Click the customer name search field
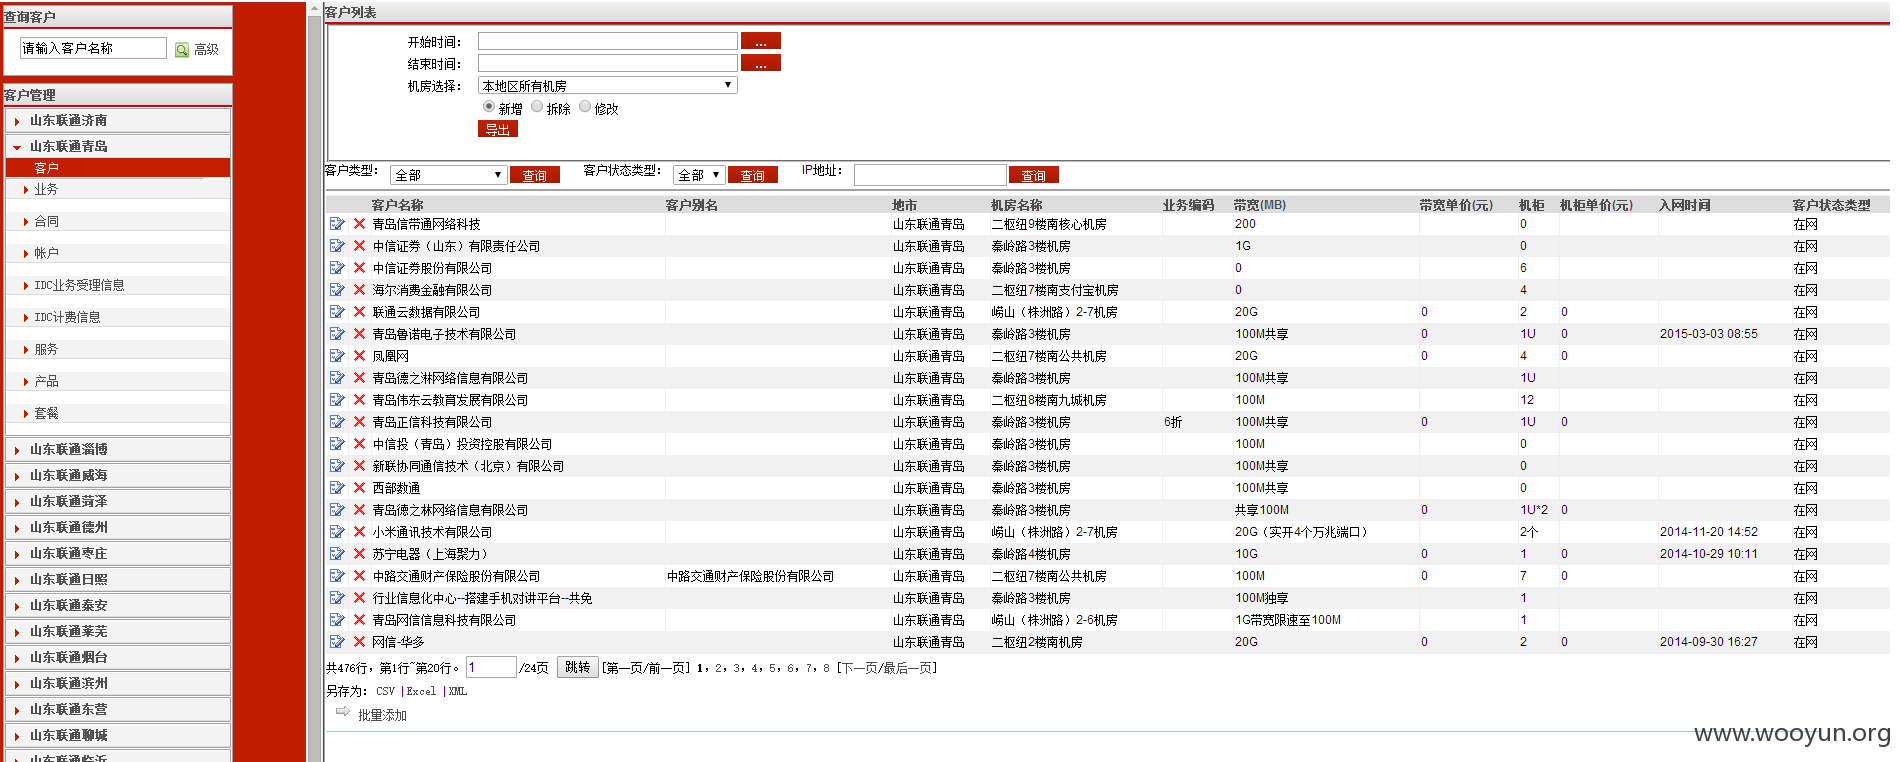1900x762 pixels. [x=93, y=48]
